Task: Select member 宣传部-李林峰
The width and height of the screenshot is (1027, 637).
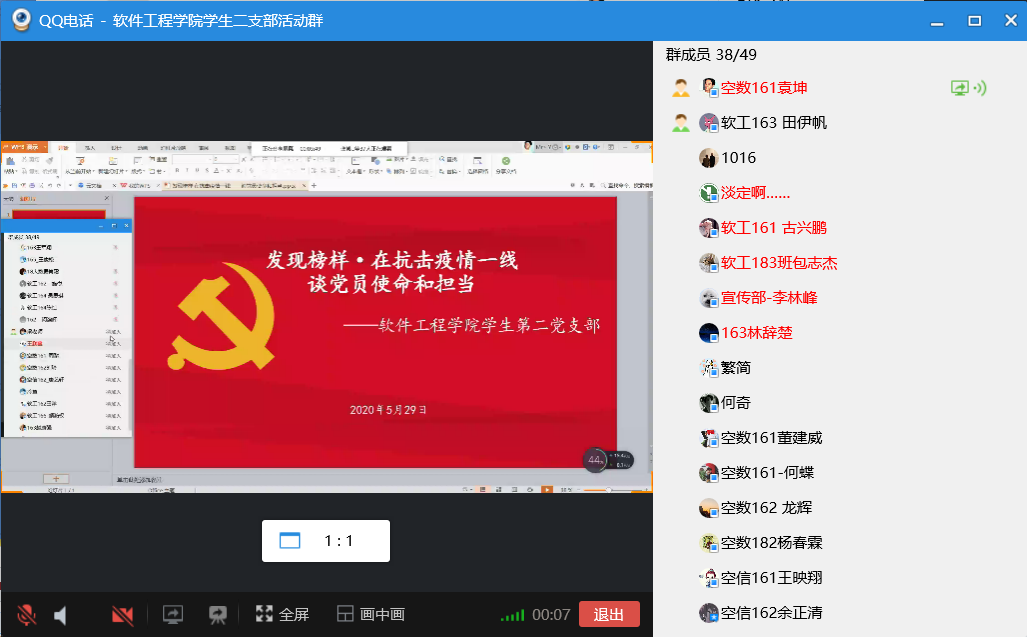Action: [x=769, y=298]
